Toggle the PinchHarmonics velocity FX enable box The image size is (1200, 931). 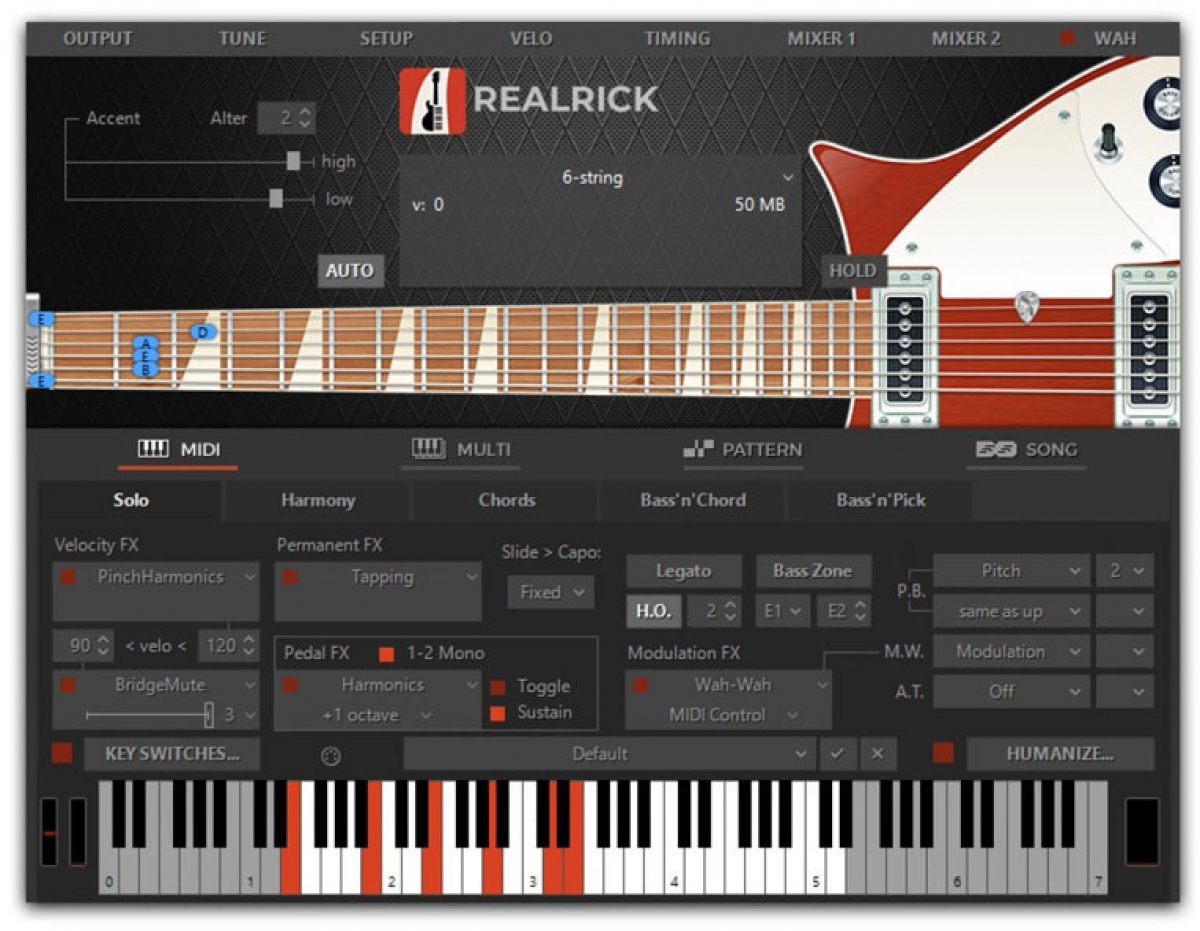(x=69, y=577)
